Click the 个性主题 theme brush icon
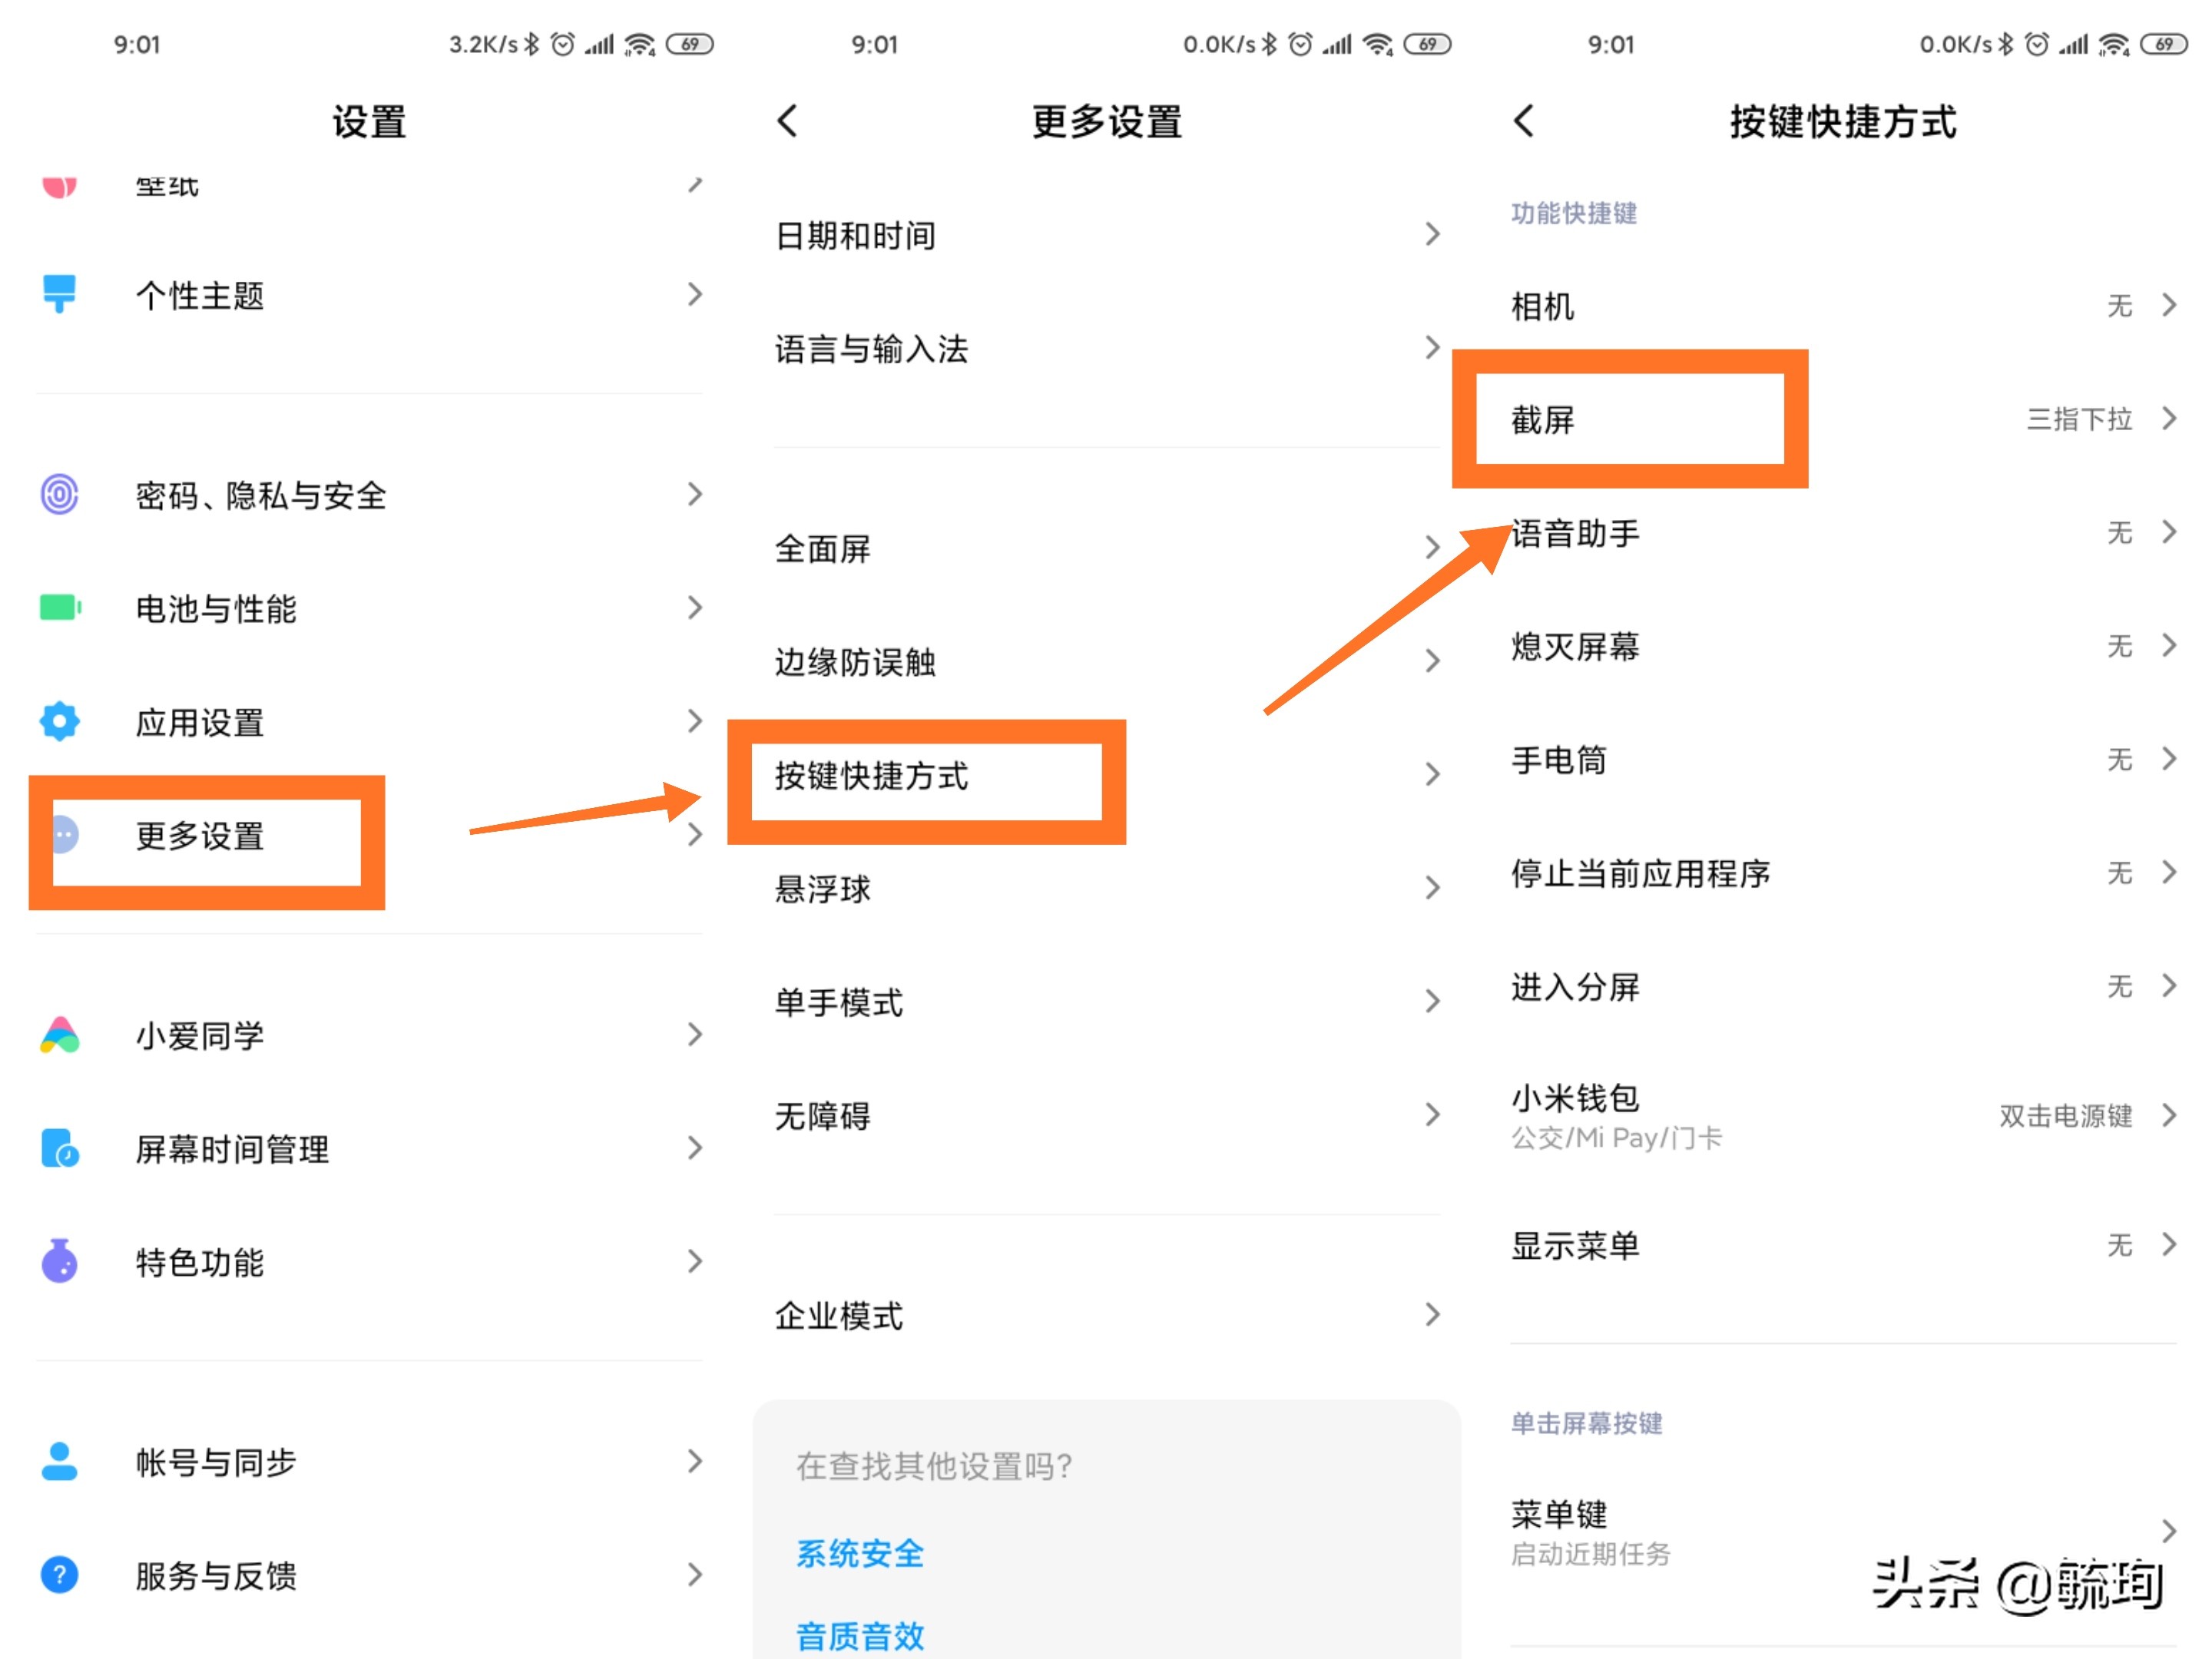This screenshot has height=1659, width=2212. click(x=59, y=293)
